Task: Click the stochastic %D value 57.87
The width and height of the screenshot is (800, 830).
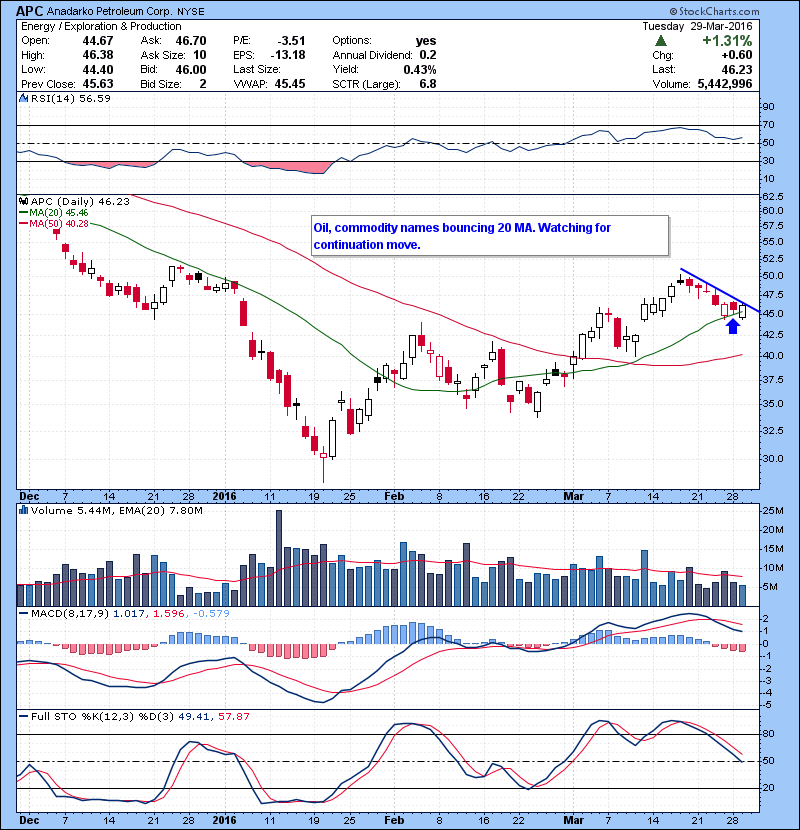Action: [x=233, y=716]
